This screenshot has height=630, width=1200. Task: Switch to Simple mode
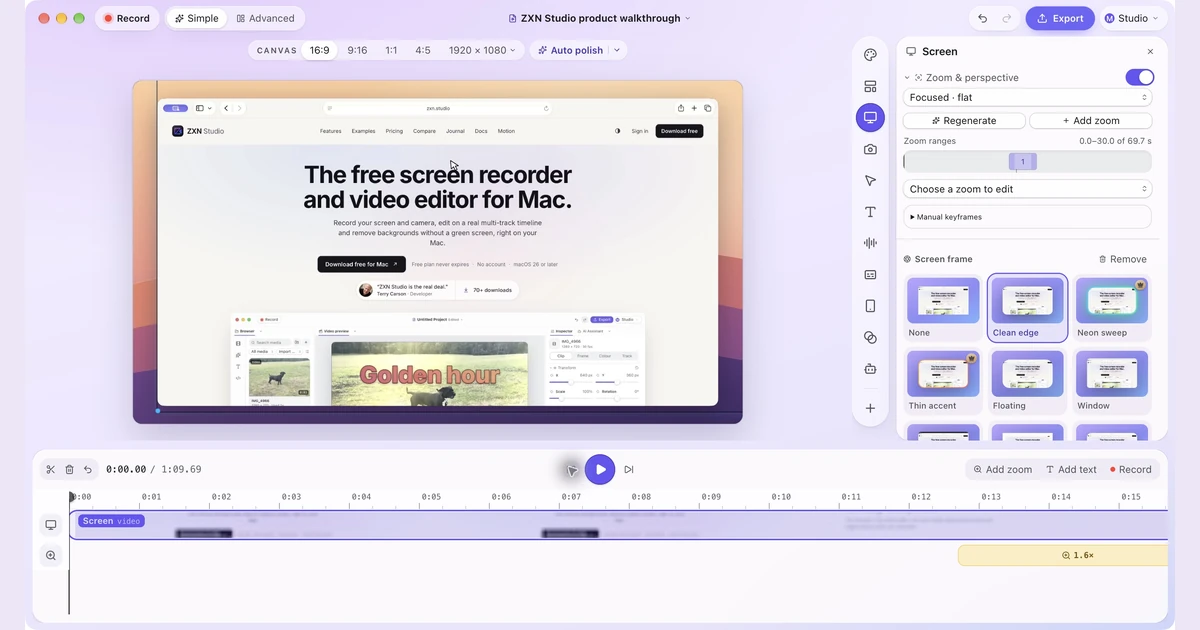coord(196,18)
